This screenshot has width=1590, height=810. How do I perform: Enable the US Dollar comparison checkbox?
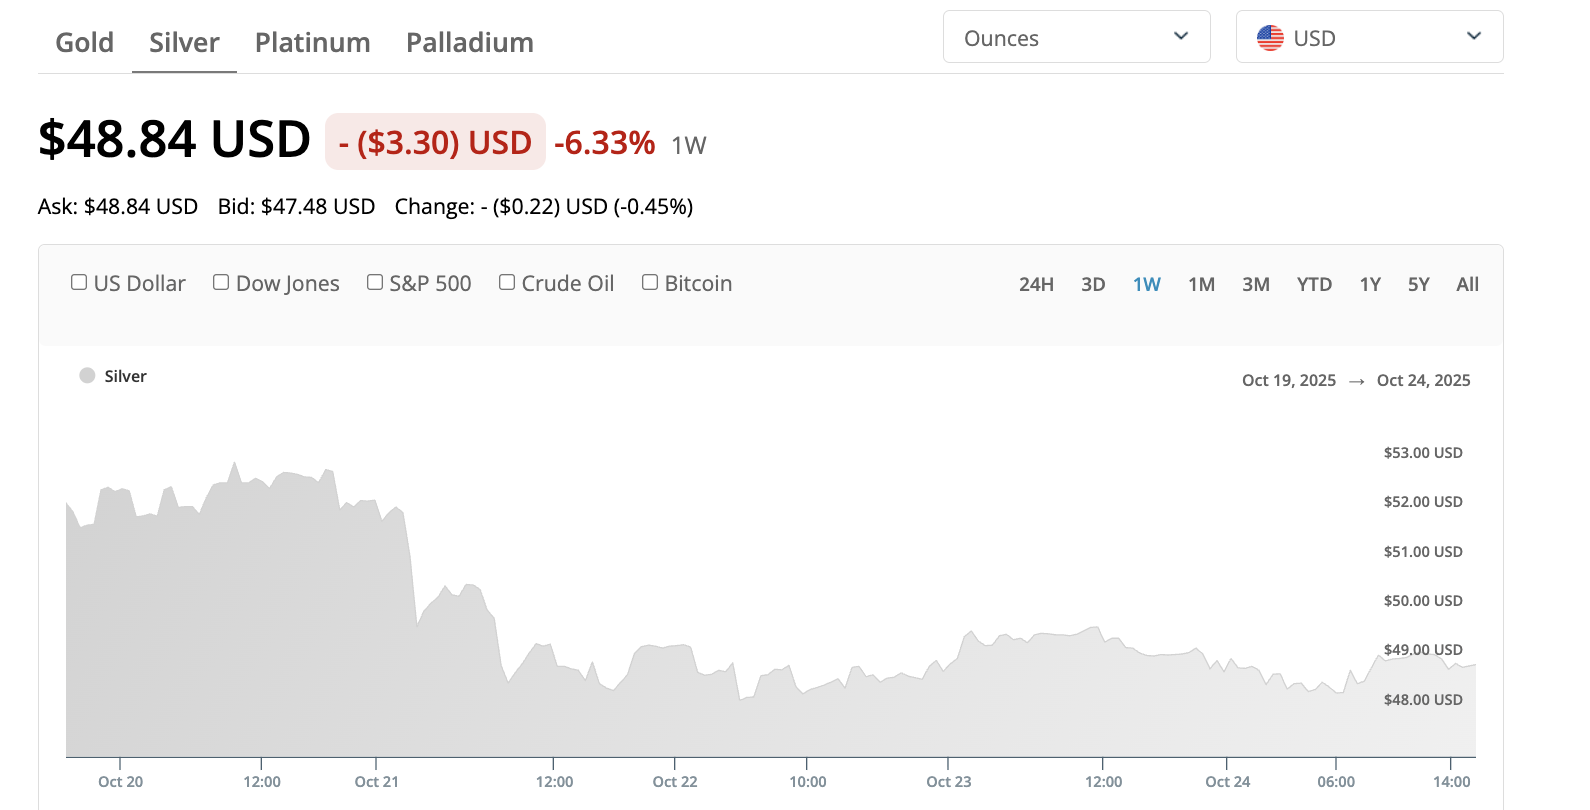click(x=79, y=283)
